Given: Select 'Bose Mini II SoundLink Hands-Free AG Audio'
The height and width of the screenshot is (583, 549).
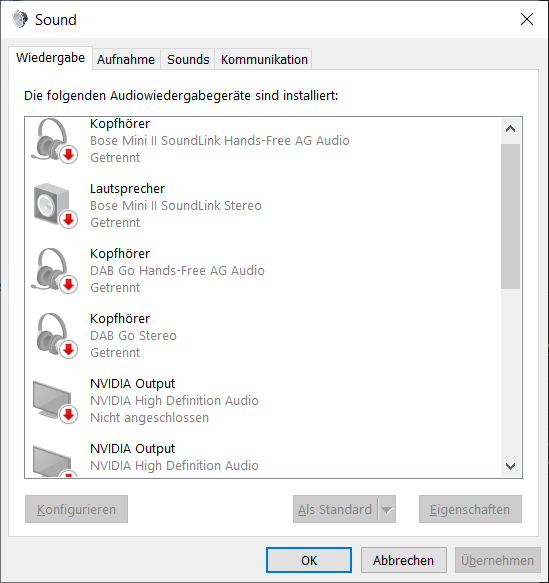Looking at the screenshot, I should pyautogui.click(x=220, y=141).
